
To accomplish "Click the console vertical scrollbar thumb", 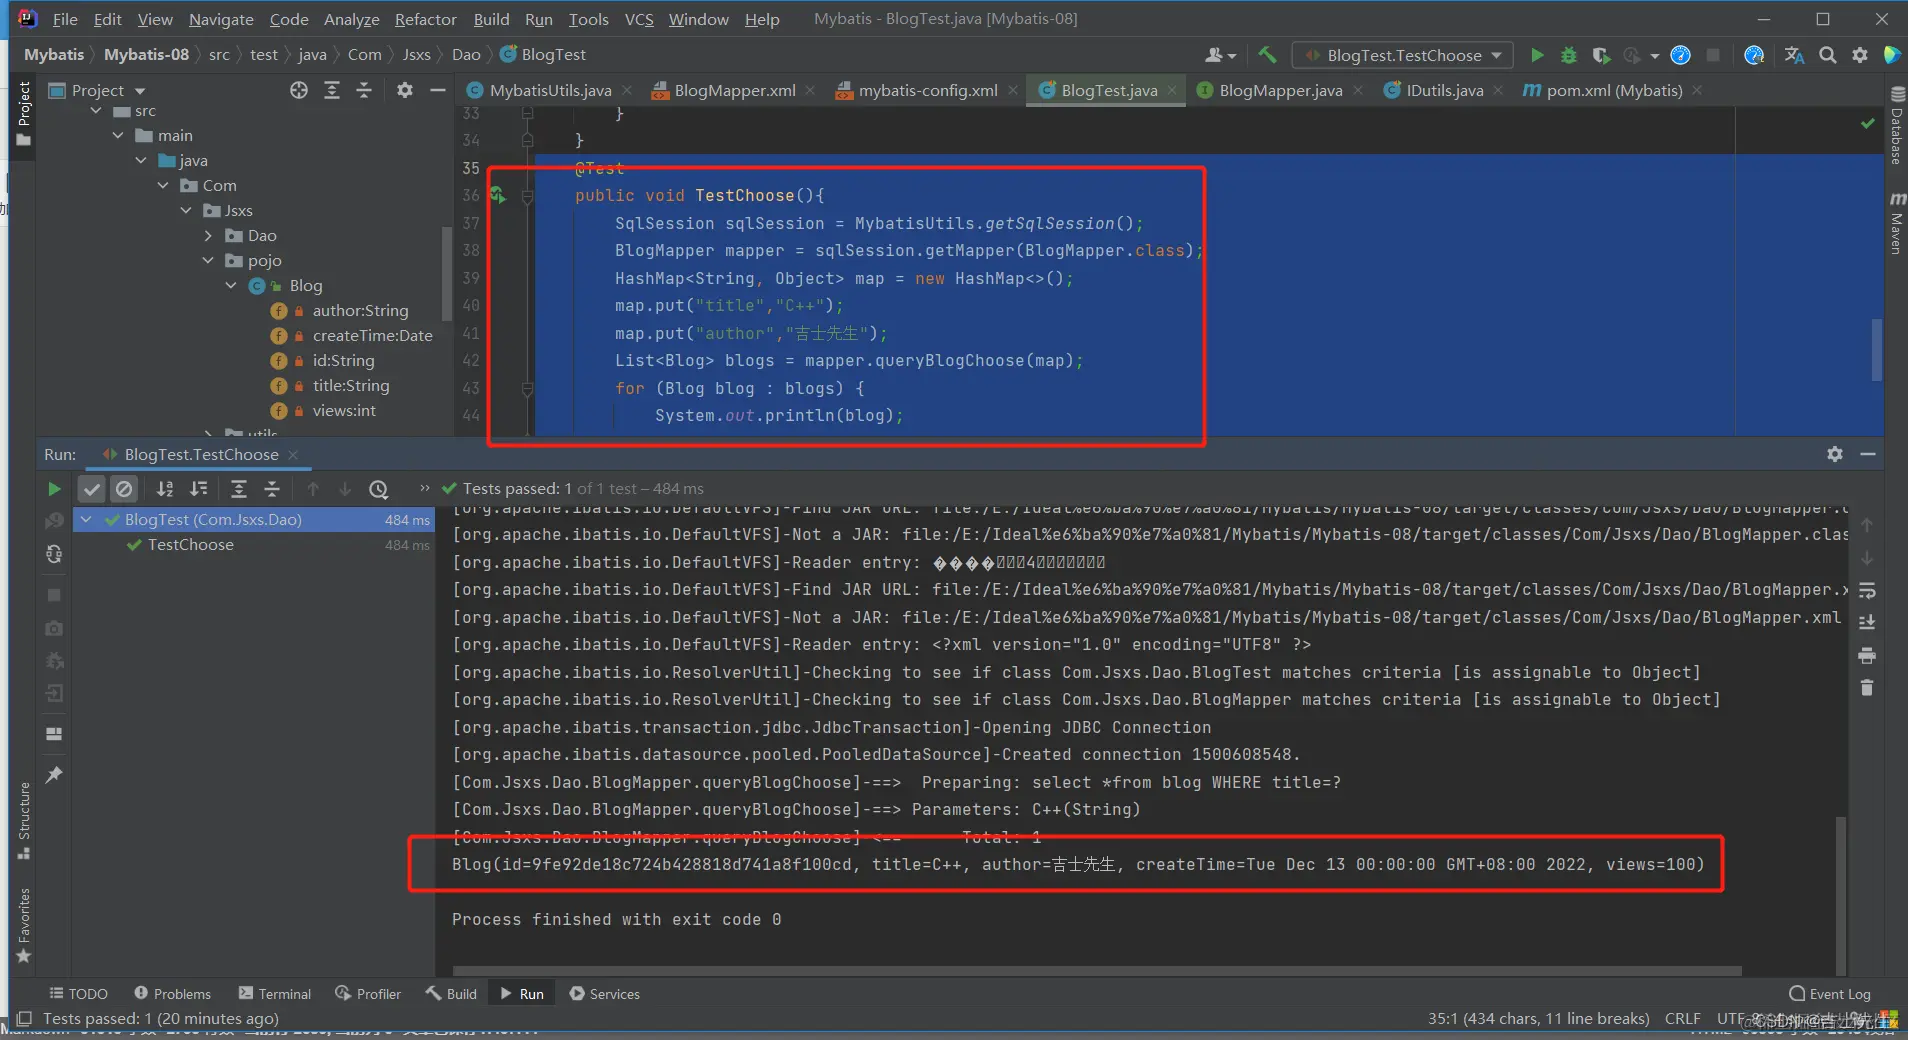I will click(1839, 895).
